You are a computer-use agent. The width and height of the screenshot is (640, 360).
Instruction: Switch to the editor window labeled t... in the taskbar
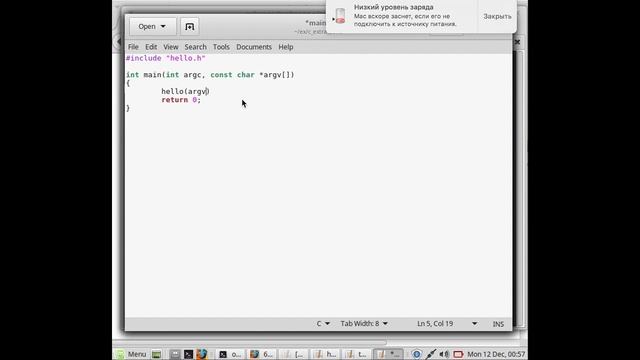click(356, 354)
